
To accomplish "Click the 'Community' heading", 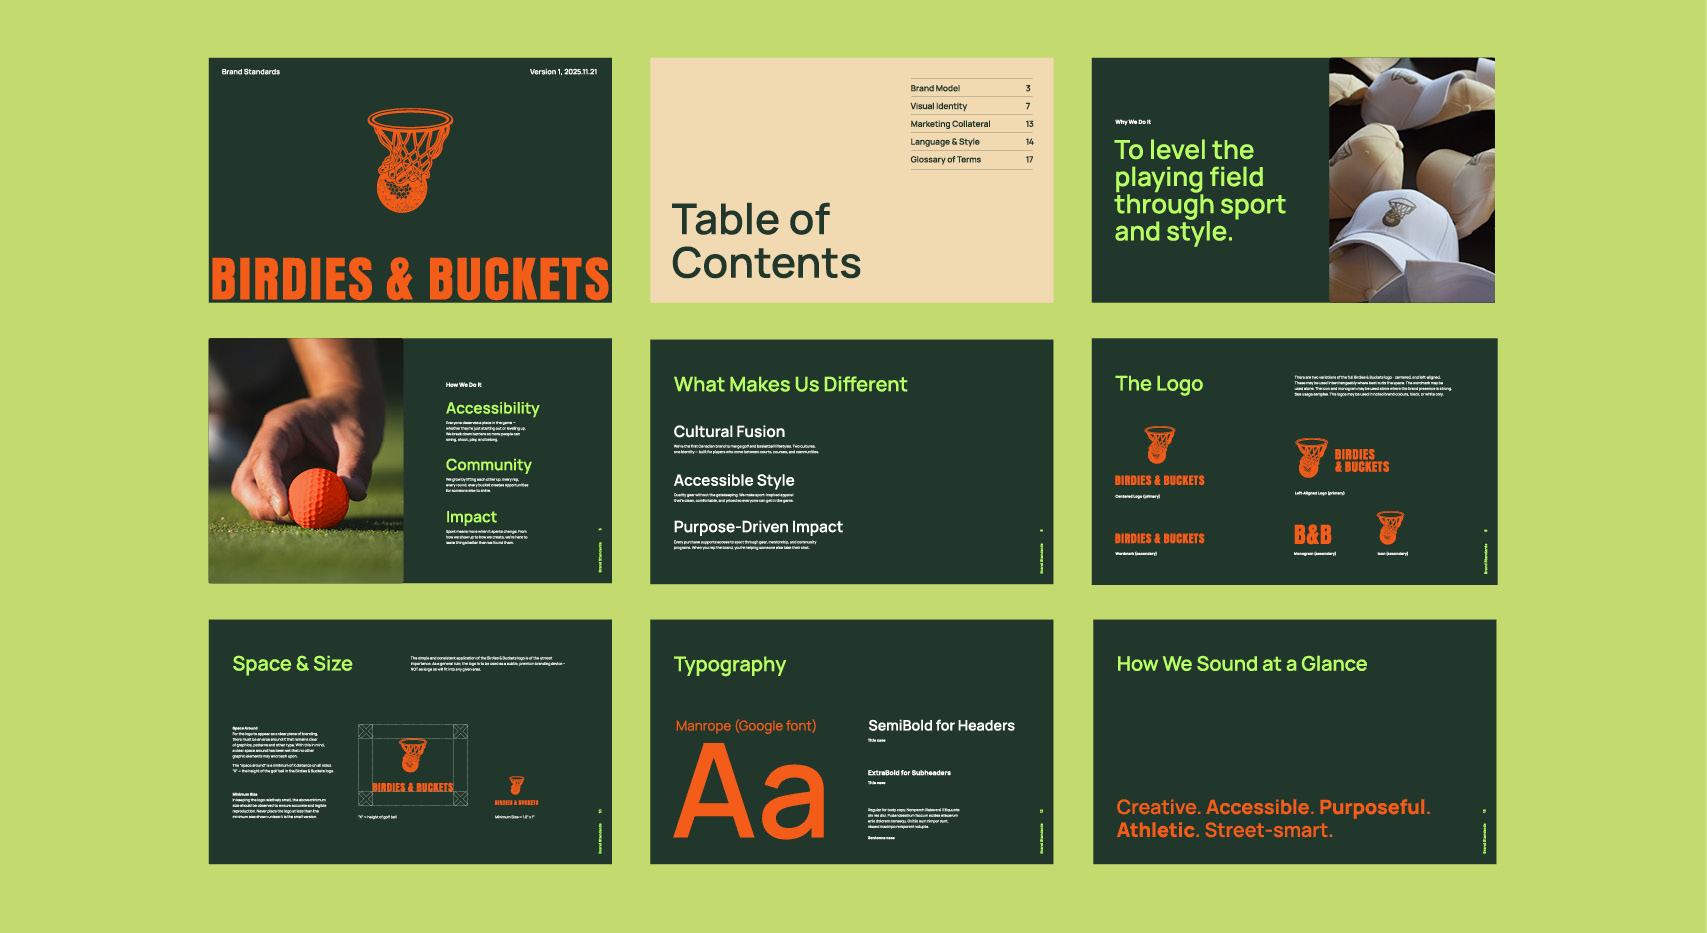I will [x=488, y=465].
